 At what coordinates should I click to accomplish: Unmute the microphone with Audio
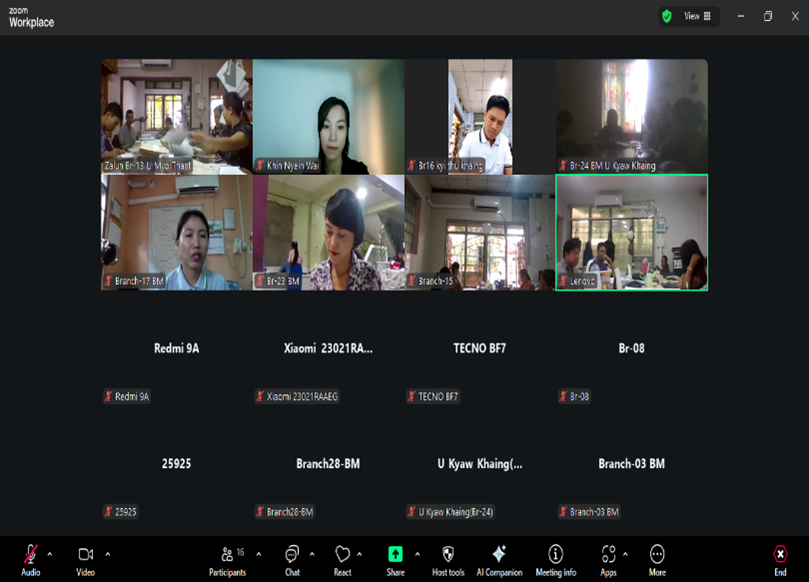click(31, 557)
